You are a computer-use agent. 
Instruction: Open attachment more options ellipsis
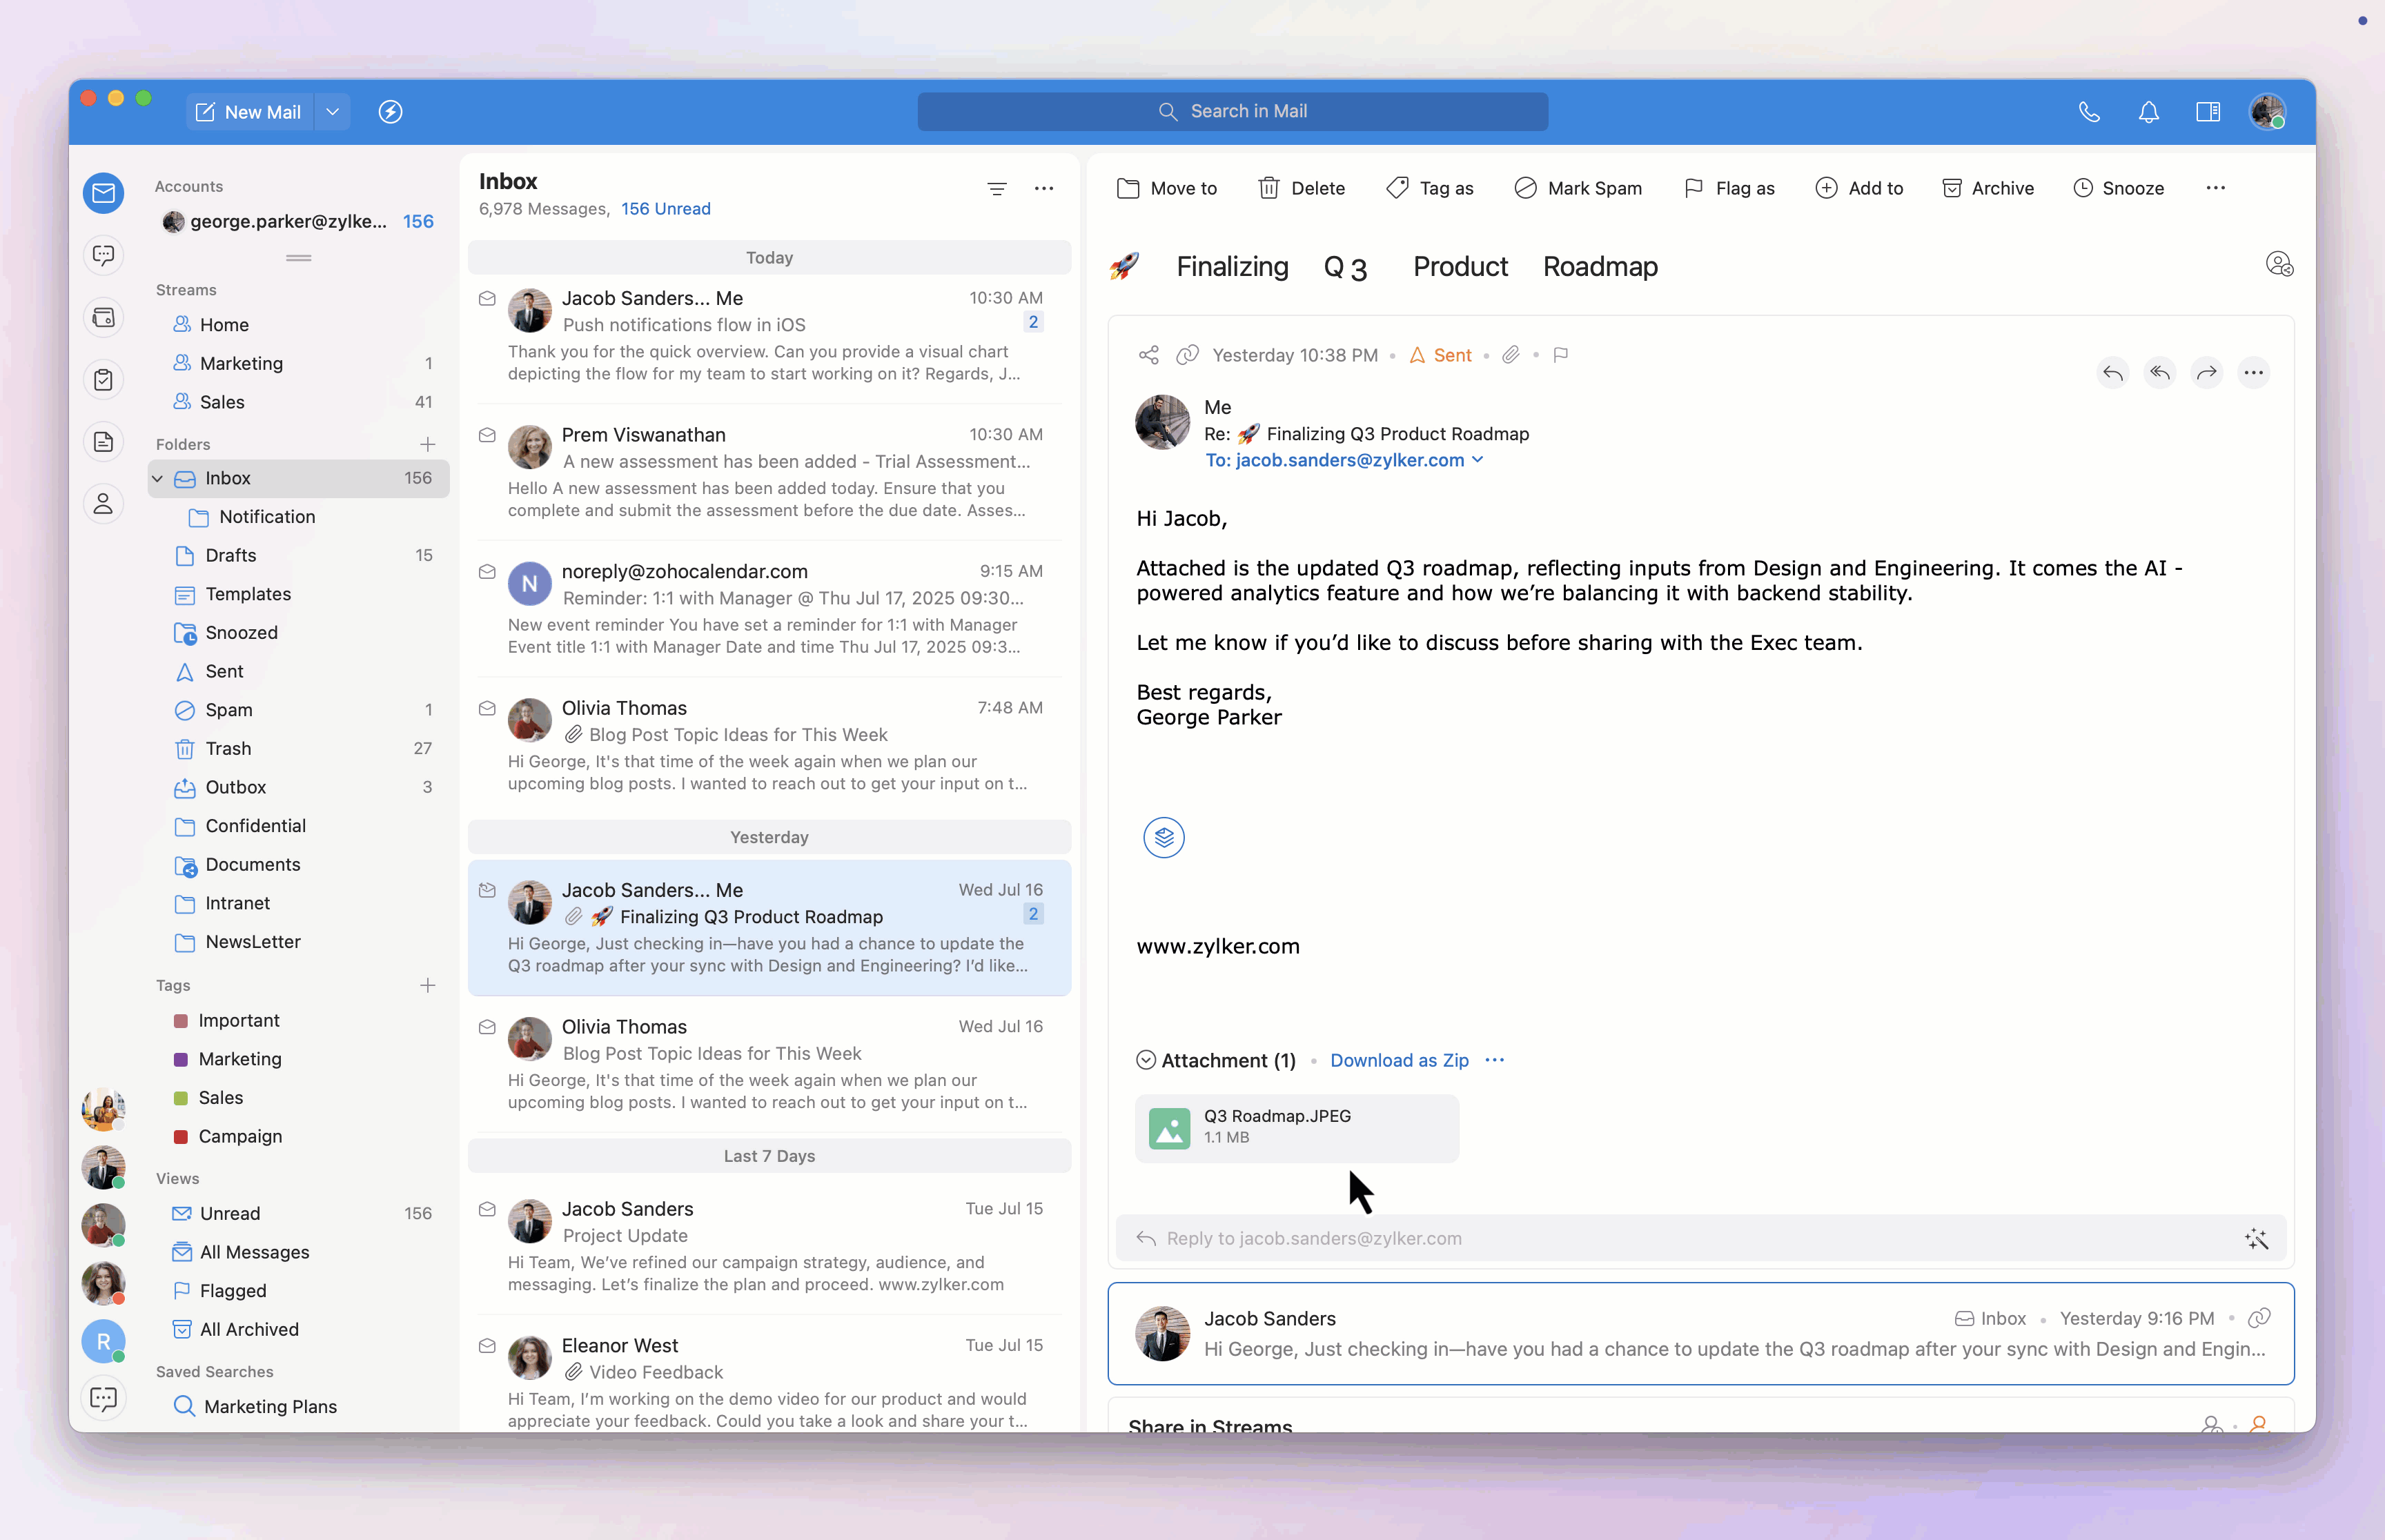pos(1494,1060)
